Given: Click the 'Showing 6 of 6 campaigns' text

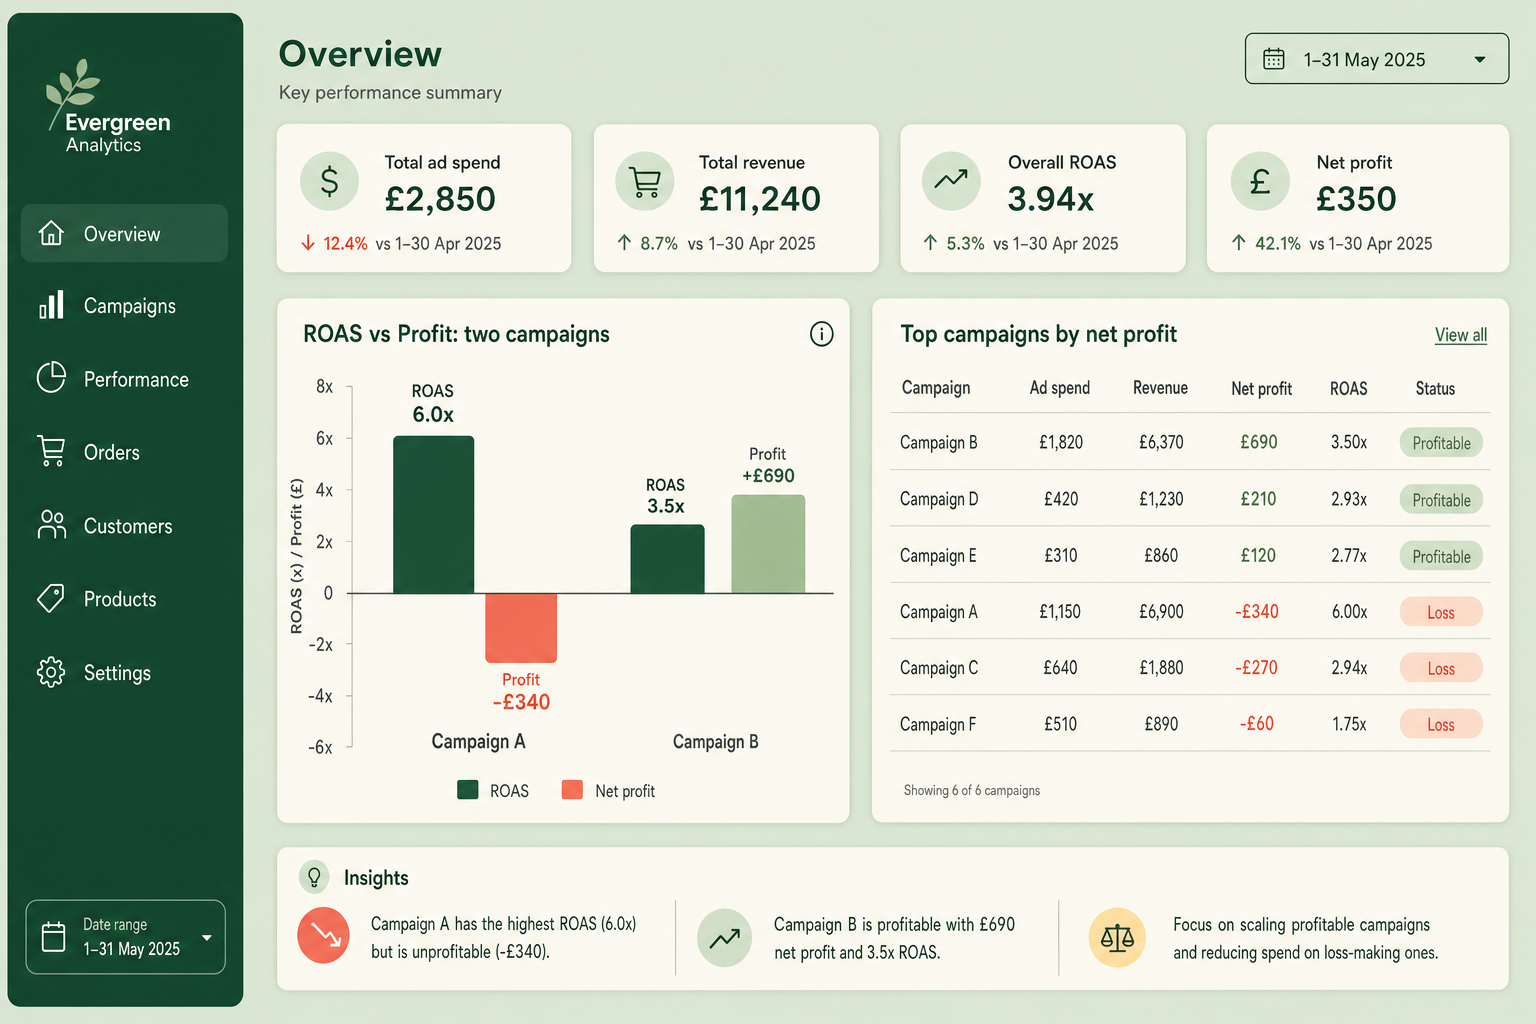Looking at the screenshot, I should coord(972,790).
